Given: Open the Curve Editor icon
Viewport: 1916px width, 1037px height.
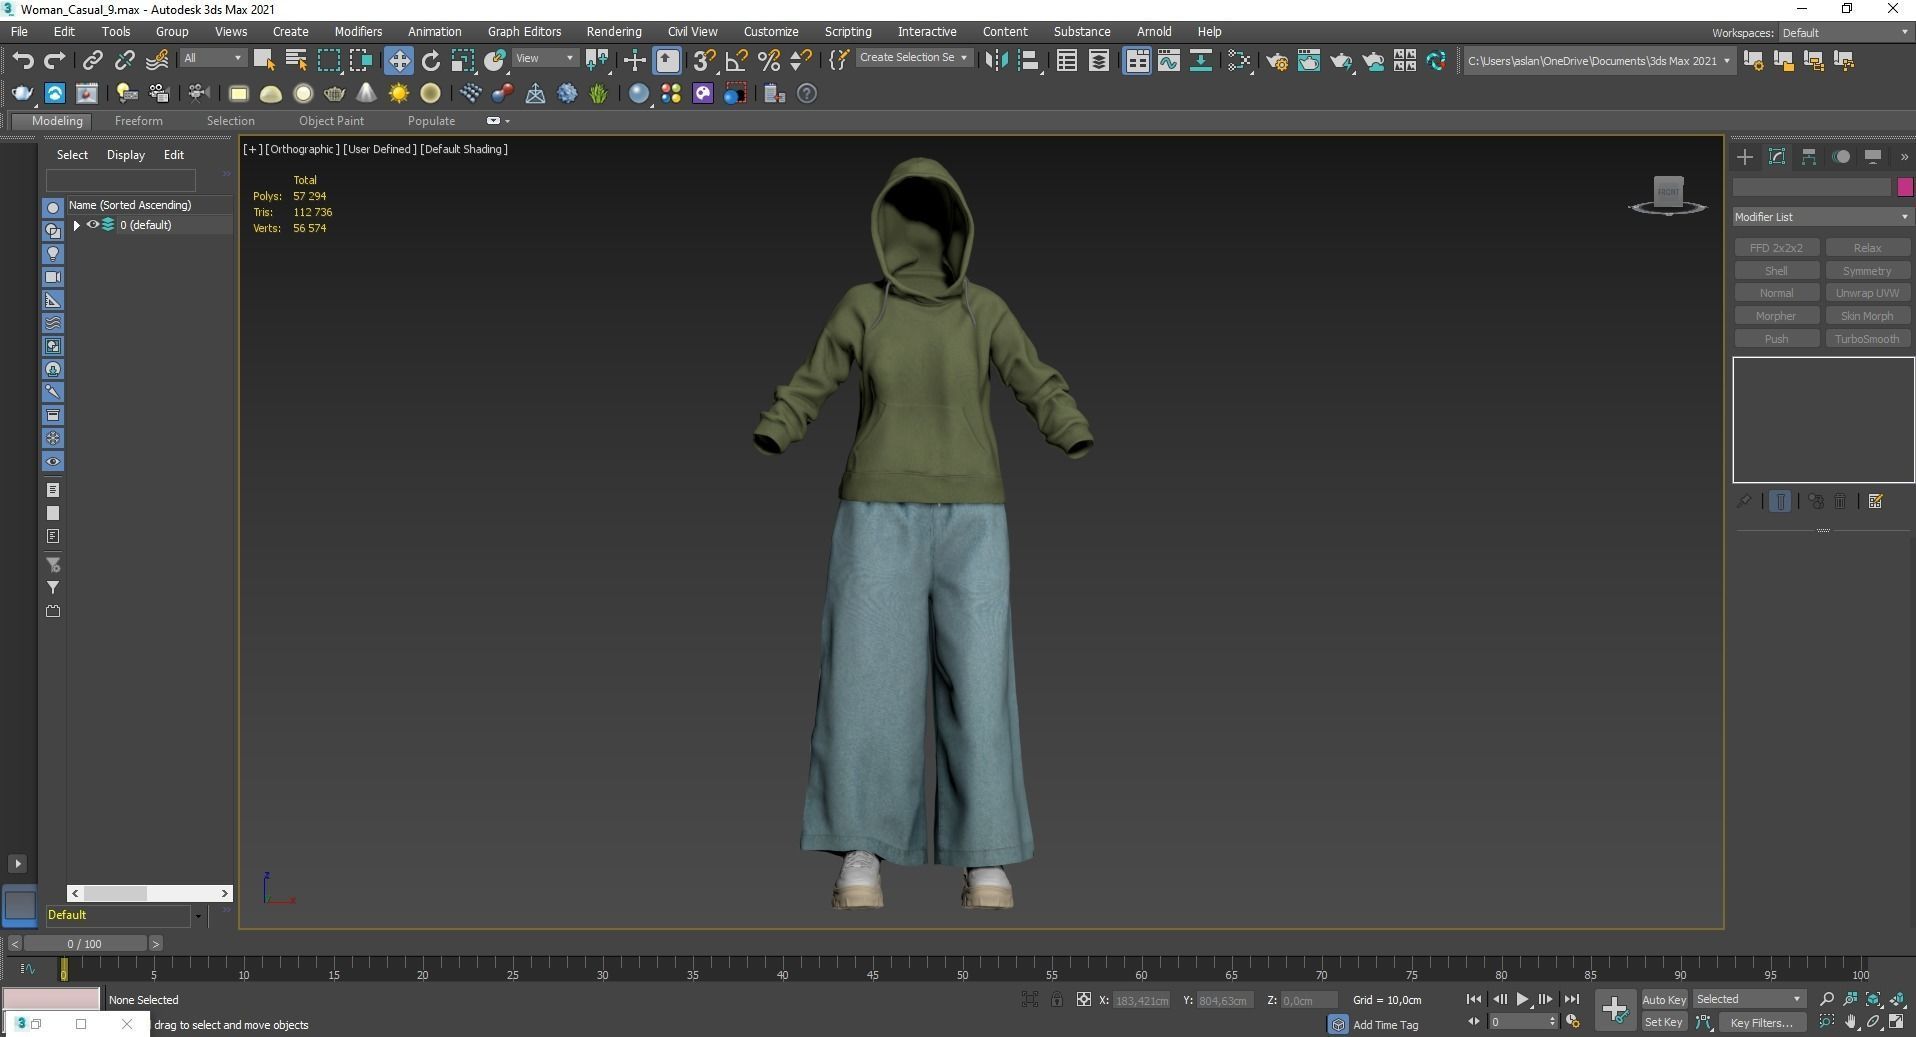Looking at the screenshot, I should click(1169, 61).
